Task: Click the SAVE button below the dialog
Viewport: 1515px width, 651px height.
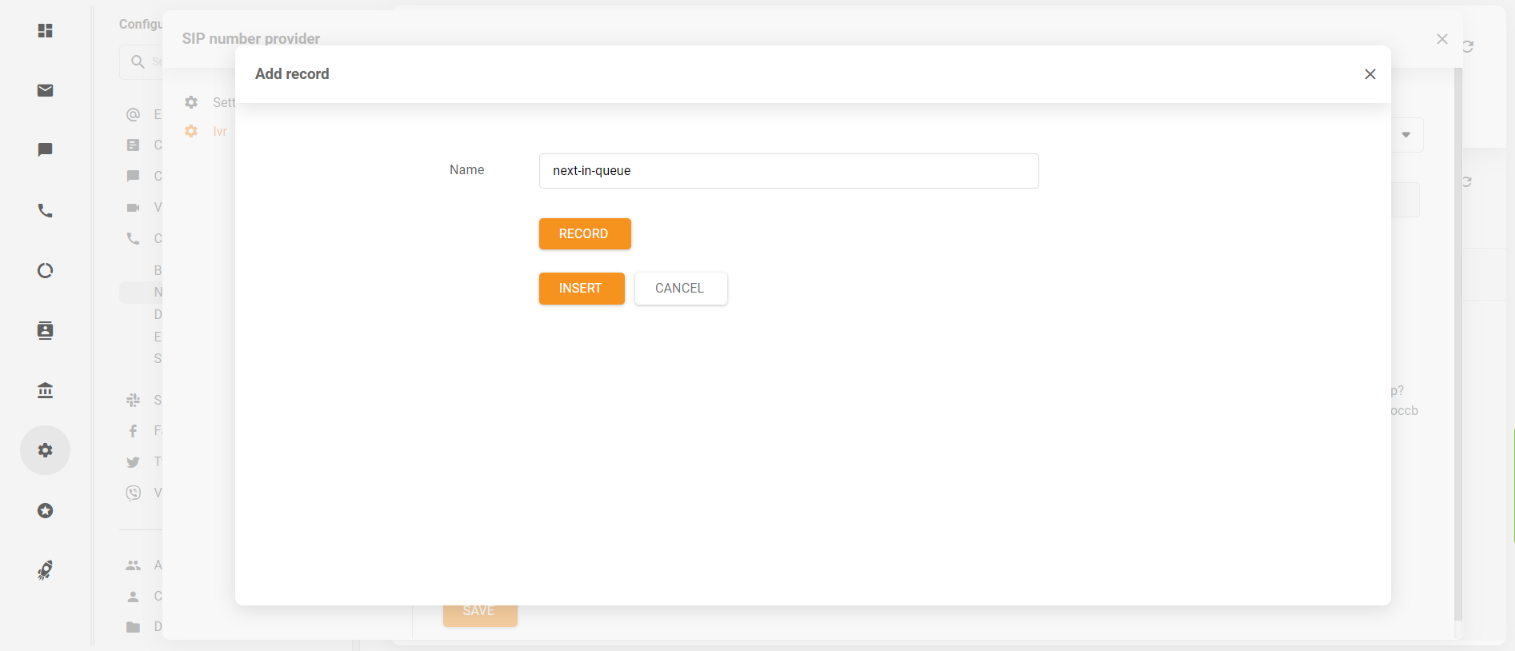Action: point(479,611)
